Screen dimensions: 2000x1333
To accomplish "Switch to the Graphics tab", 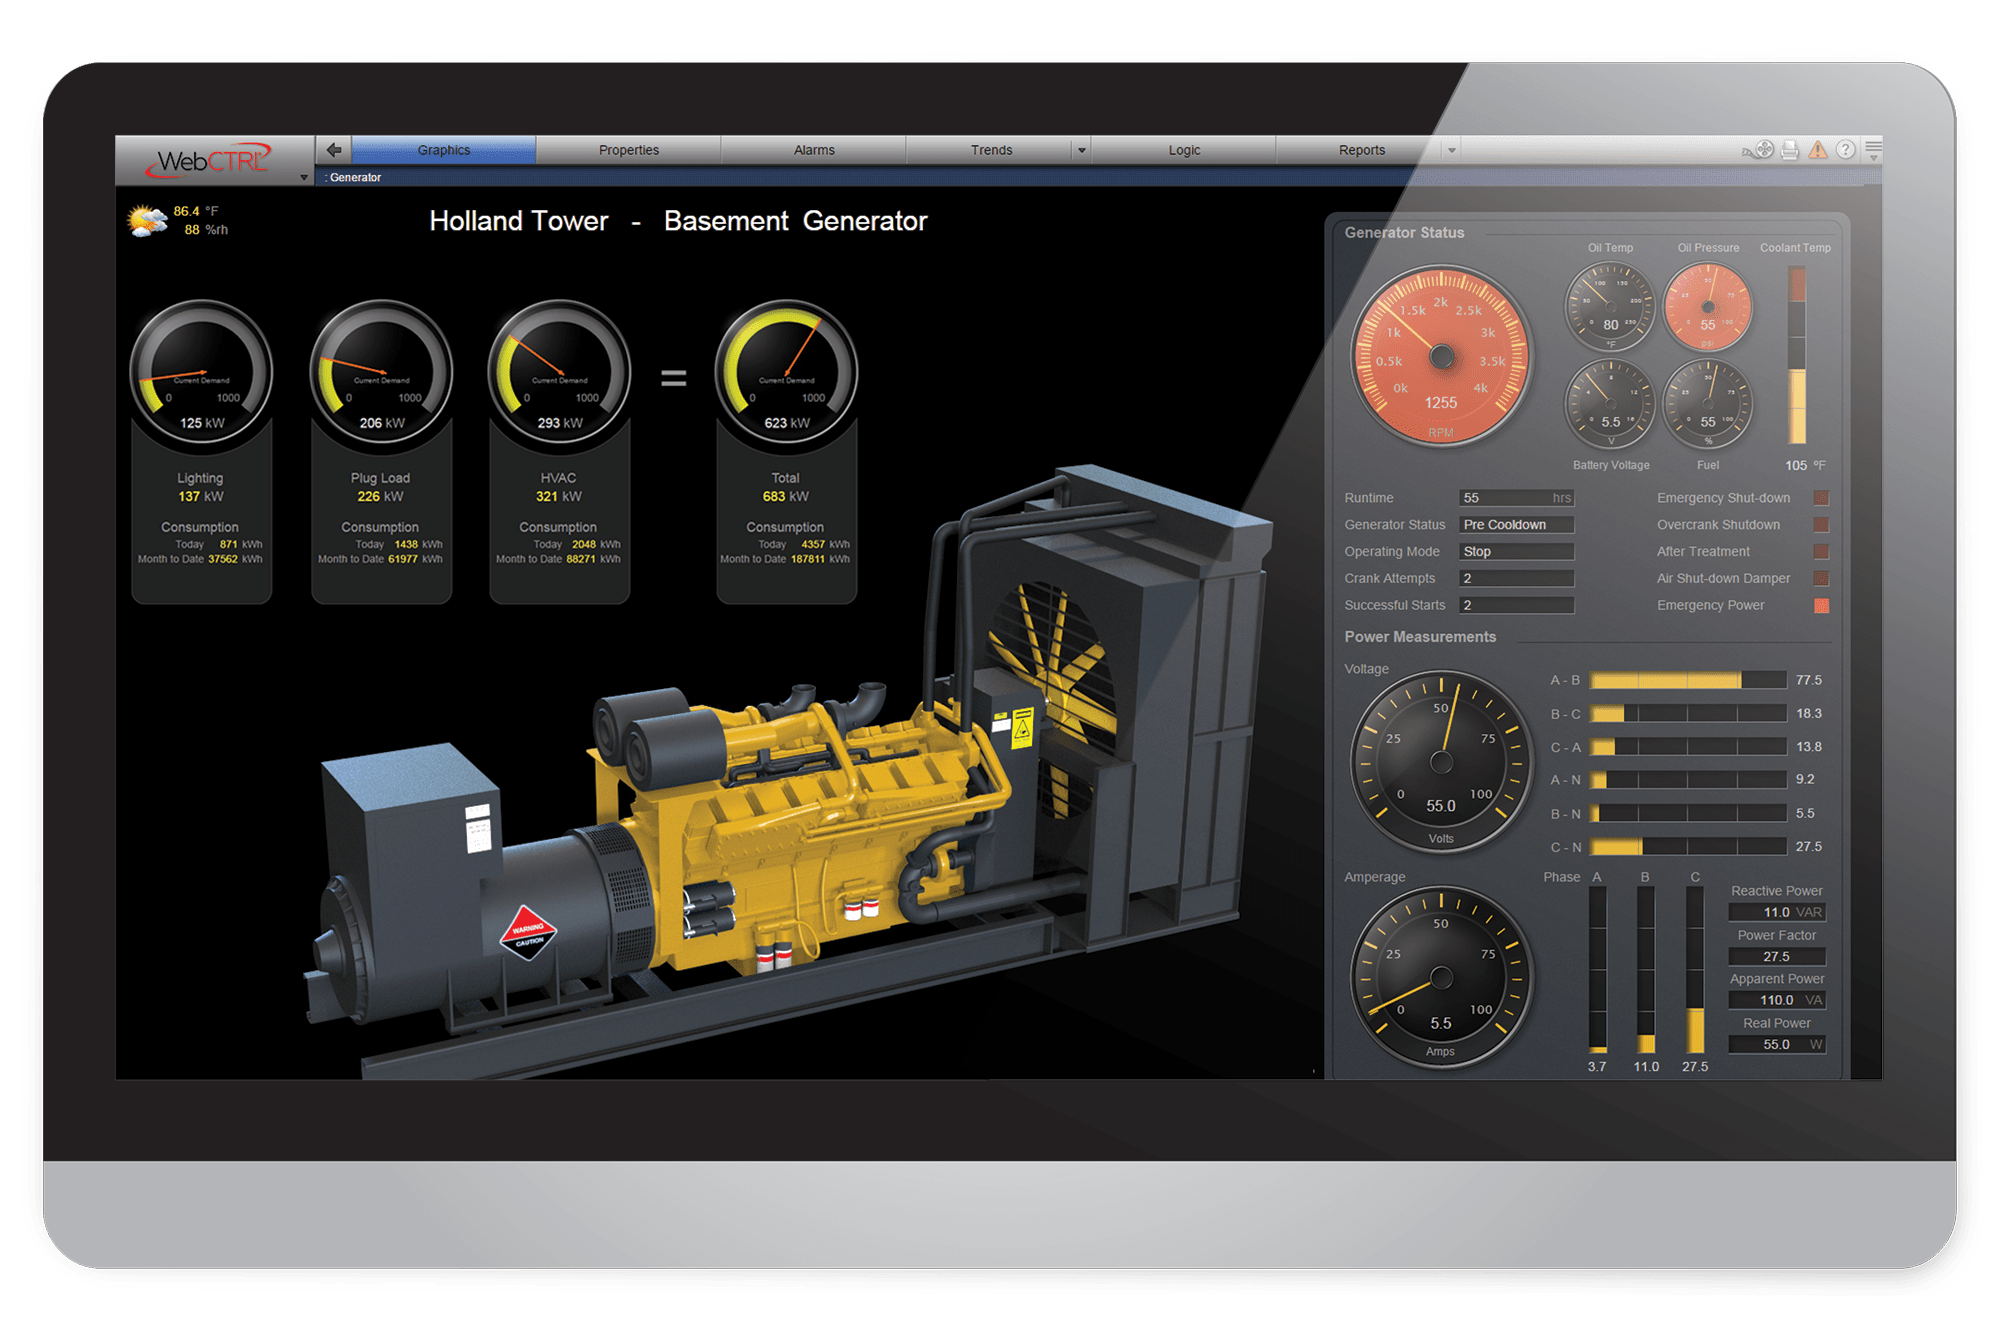I will click(x=444, y=150).
